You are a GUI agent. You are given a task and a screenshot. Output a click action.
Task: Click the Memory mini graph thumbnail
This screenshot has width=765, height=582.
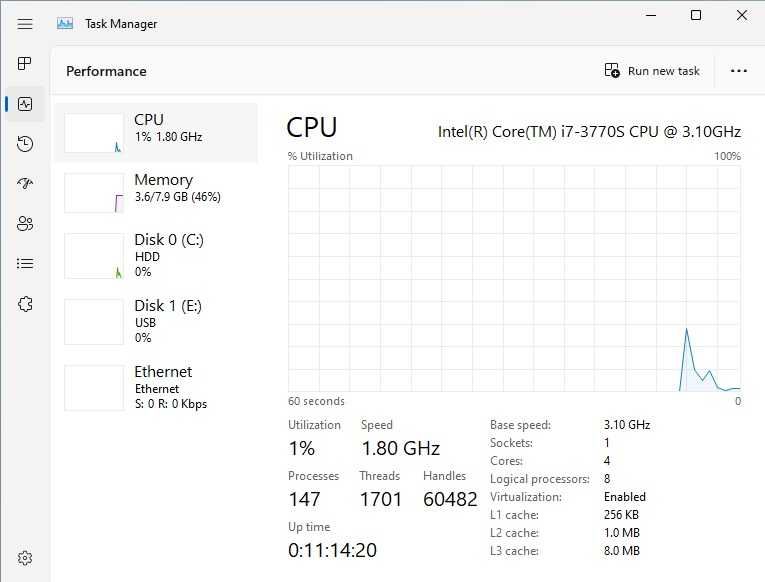coord(94,193)
